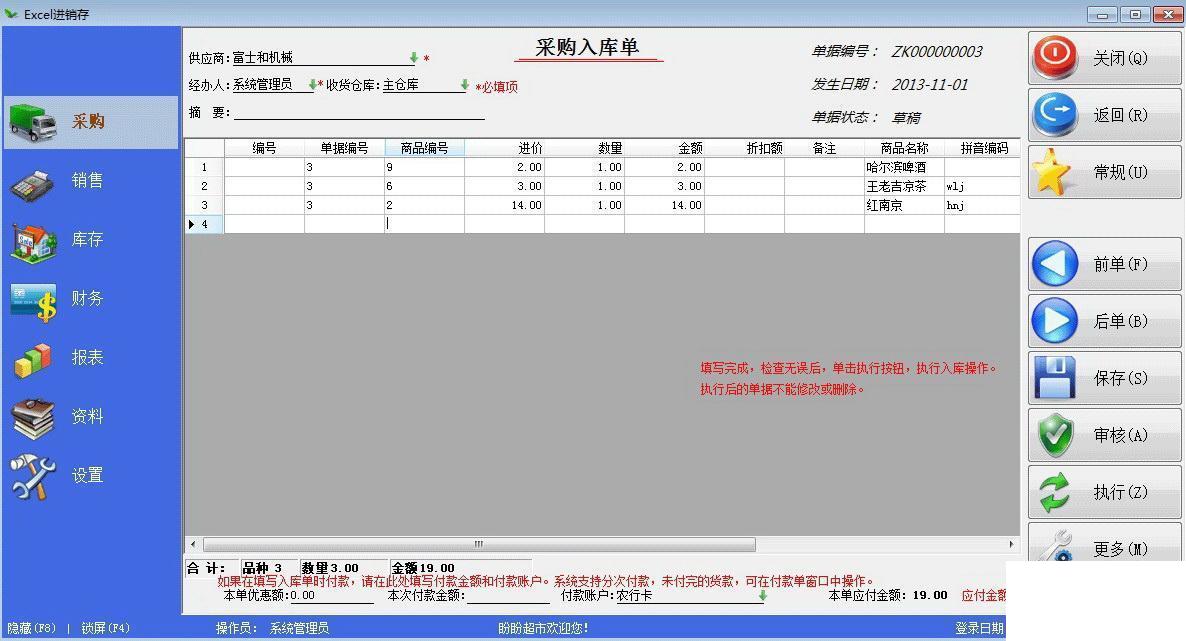Click the 折扣额 column header
Image resolution: width=1186 pixels, height=641 pixels.
coord(745,148)
